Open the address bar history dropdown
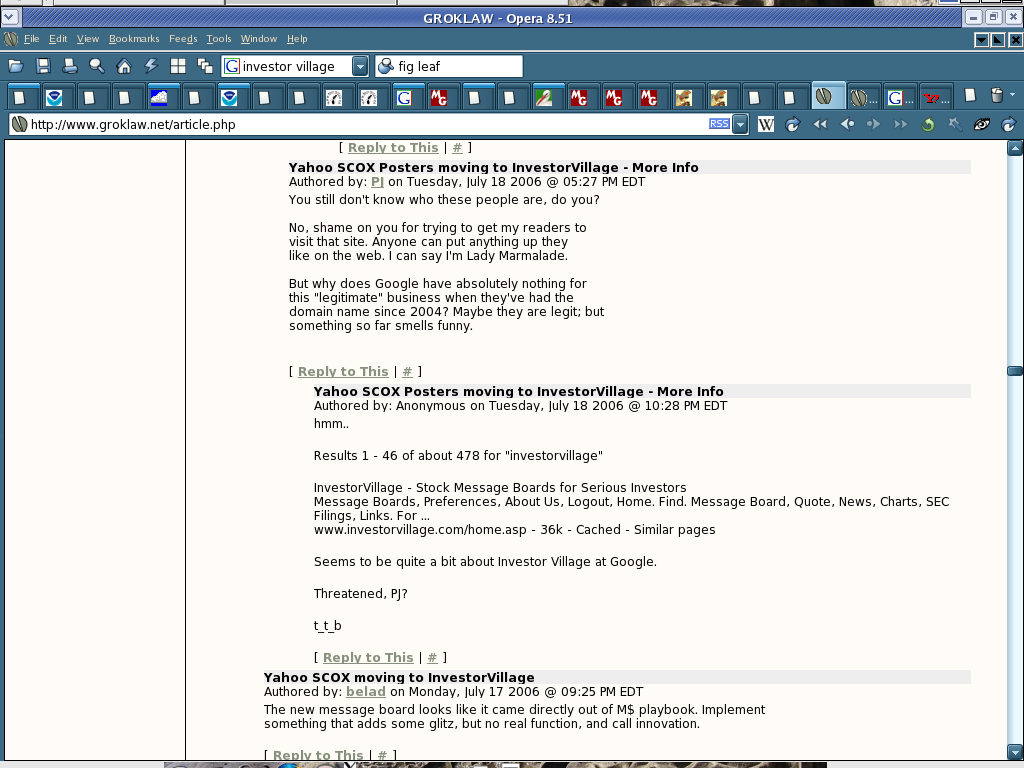The width and height of the screenshot is (1024, 768). click(740, 124)
